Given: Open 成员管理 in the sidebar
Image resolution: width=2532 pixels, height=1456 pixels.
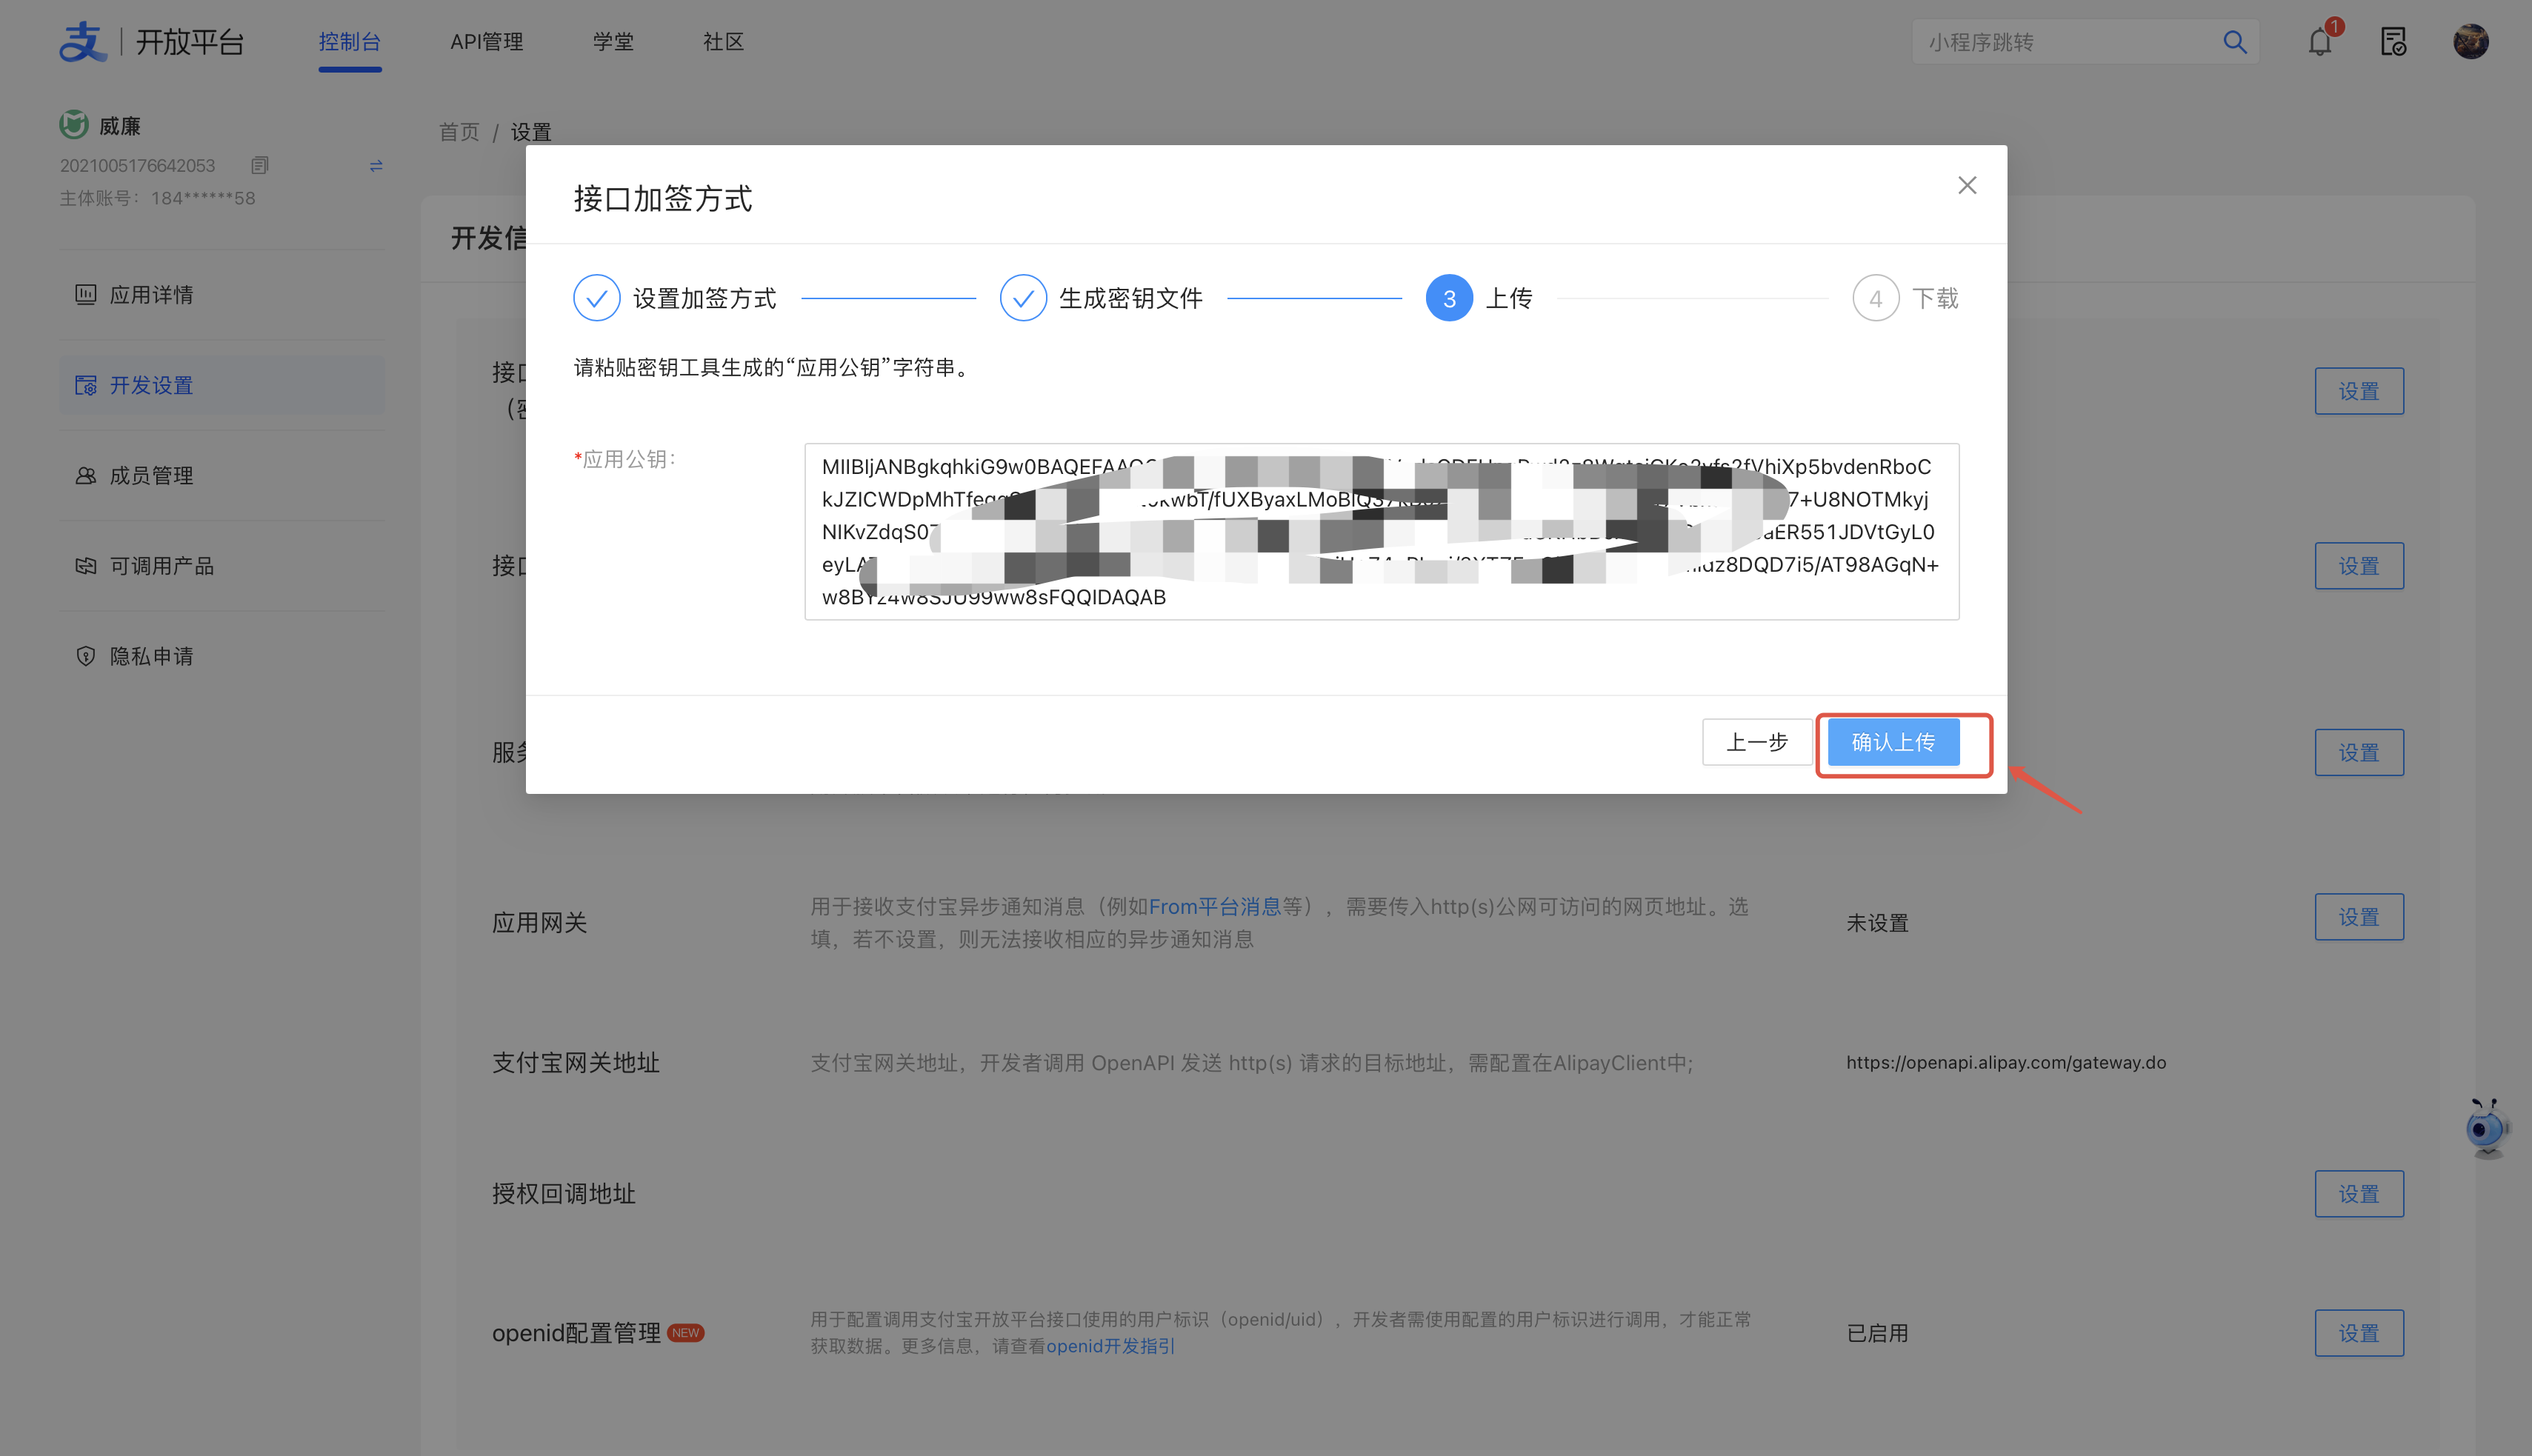Looking at the screenshot, I should point(222,476).
